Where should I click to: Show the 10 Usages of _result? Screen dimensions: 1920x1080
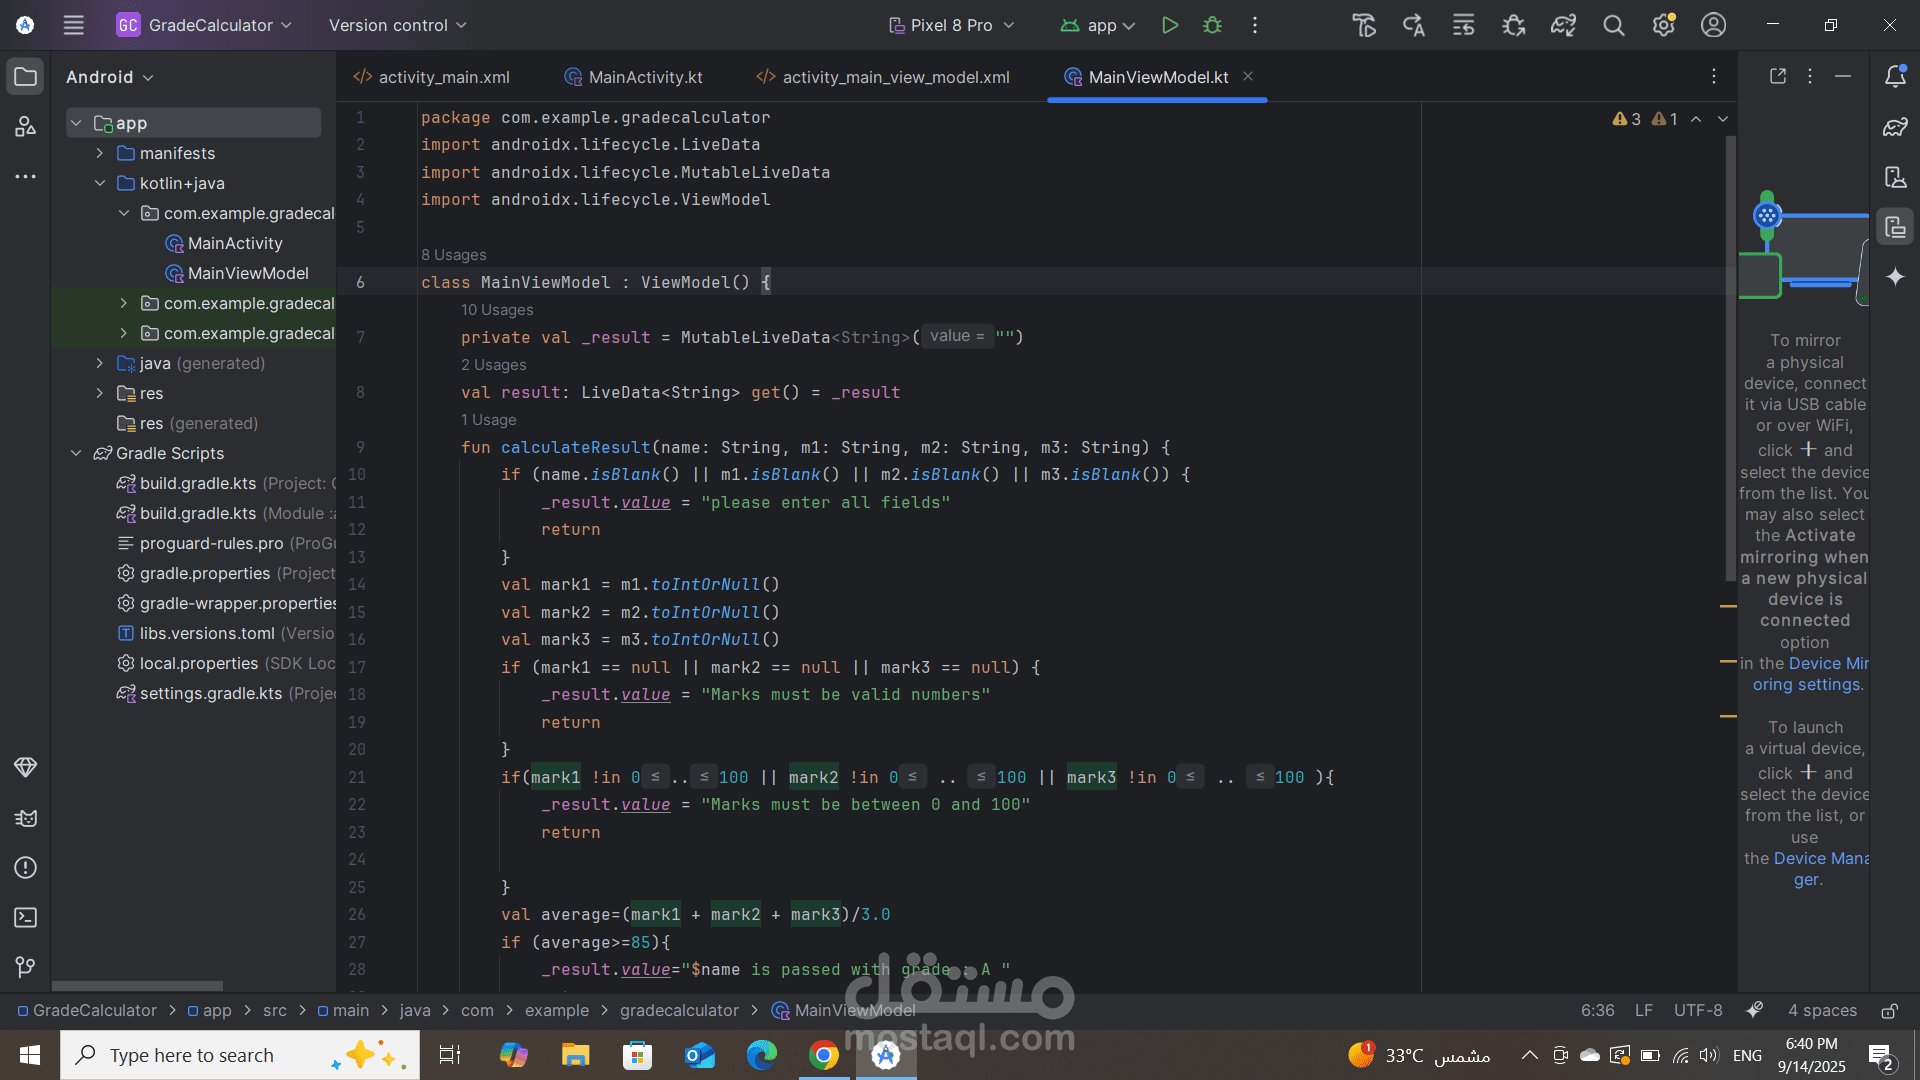click(x=497, y=310)
